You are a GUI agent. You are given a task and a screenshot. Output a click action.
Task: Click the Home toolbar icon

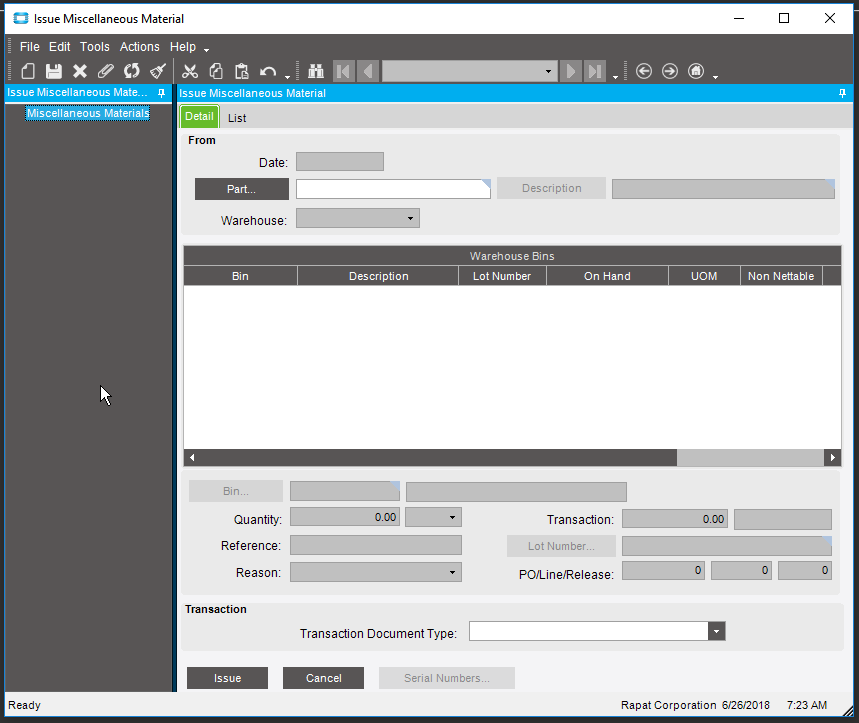click(x=696, y=71)
